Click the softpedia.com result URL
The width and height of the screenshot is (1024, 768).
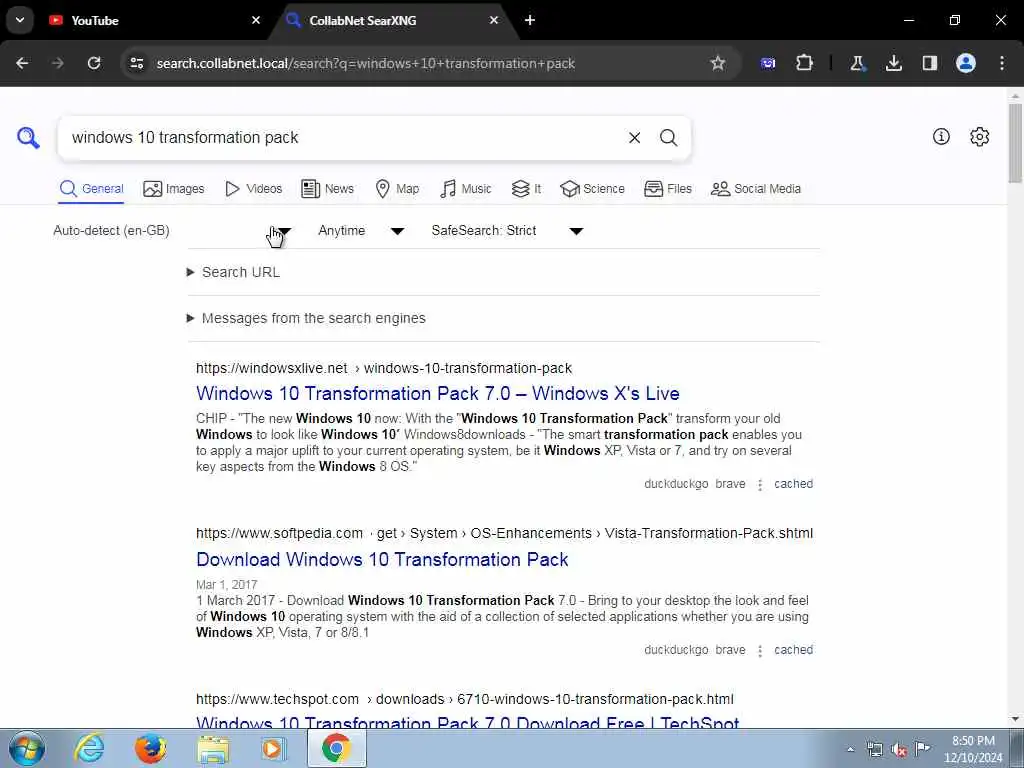(504, 533)
